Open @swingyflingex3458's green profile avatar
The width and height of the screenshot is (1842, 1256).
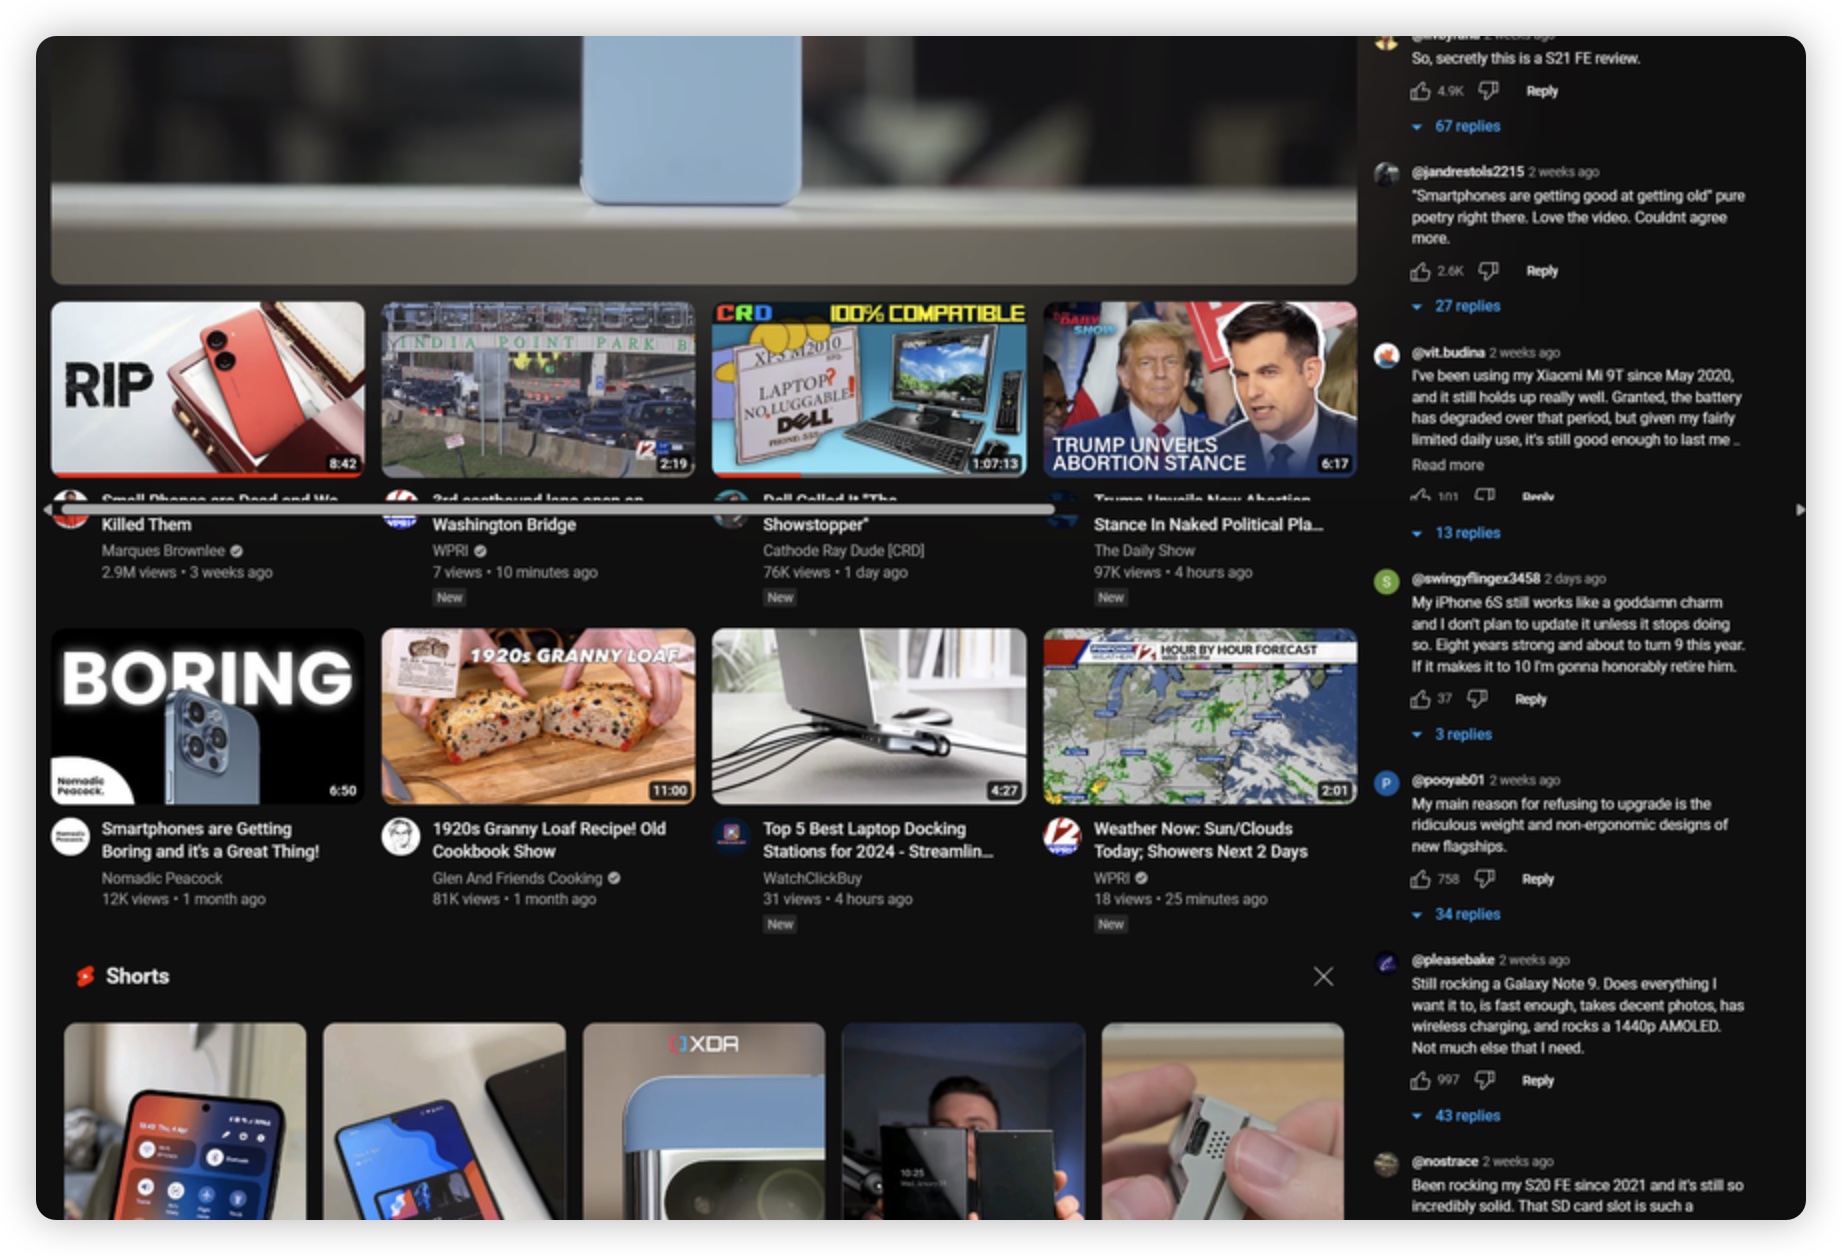(1387, 582)
